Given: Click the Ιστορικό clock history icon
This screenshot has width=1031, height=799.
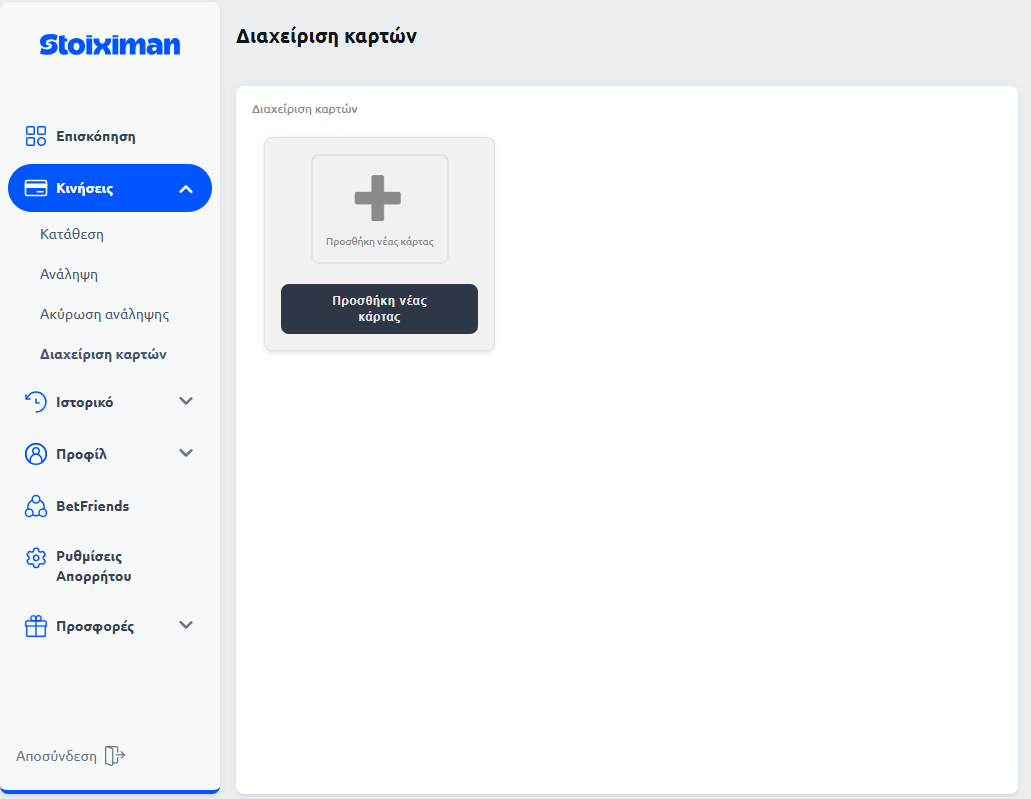Looking at the screenshot, I should [36, 402].
